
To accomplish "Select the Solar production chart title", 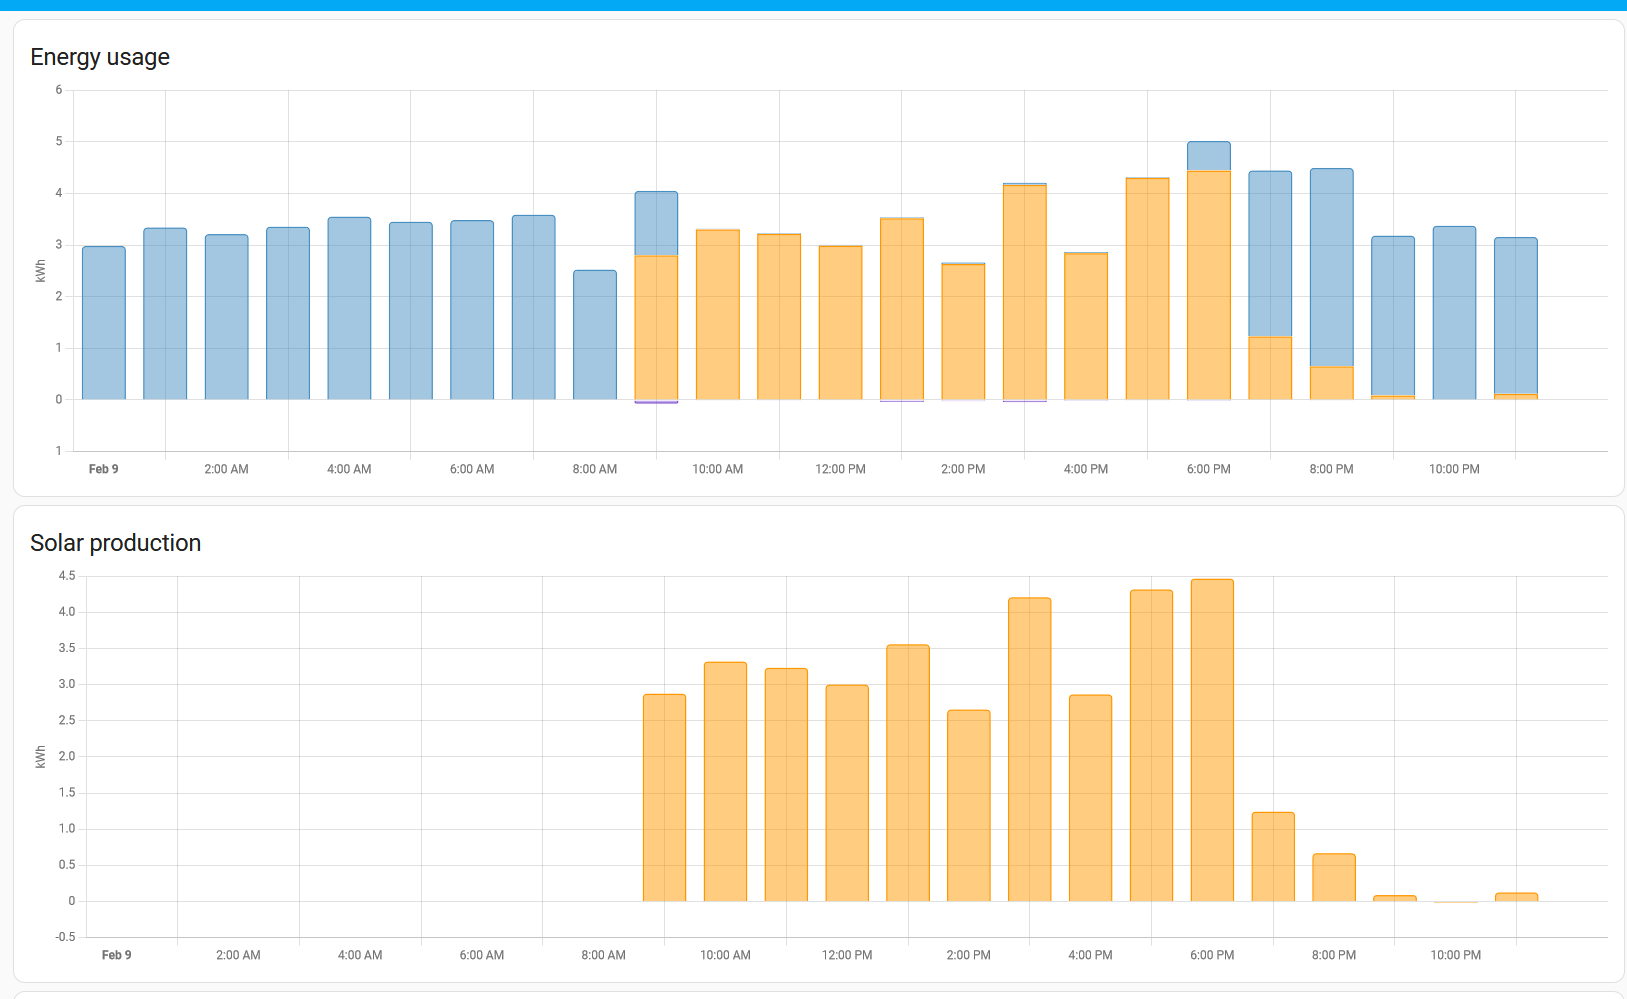I will [x=116, y=542].
